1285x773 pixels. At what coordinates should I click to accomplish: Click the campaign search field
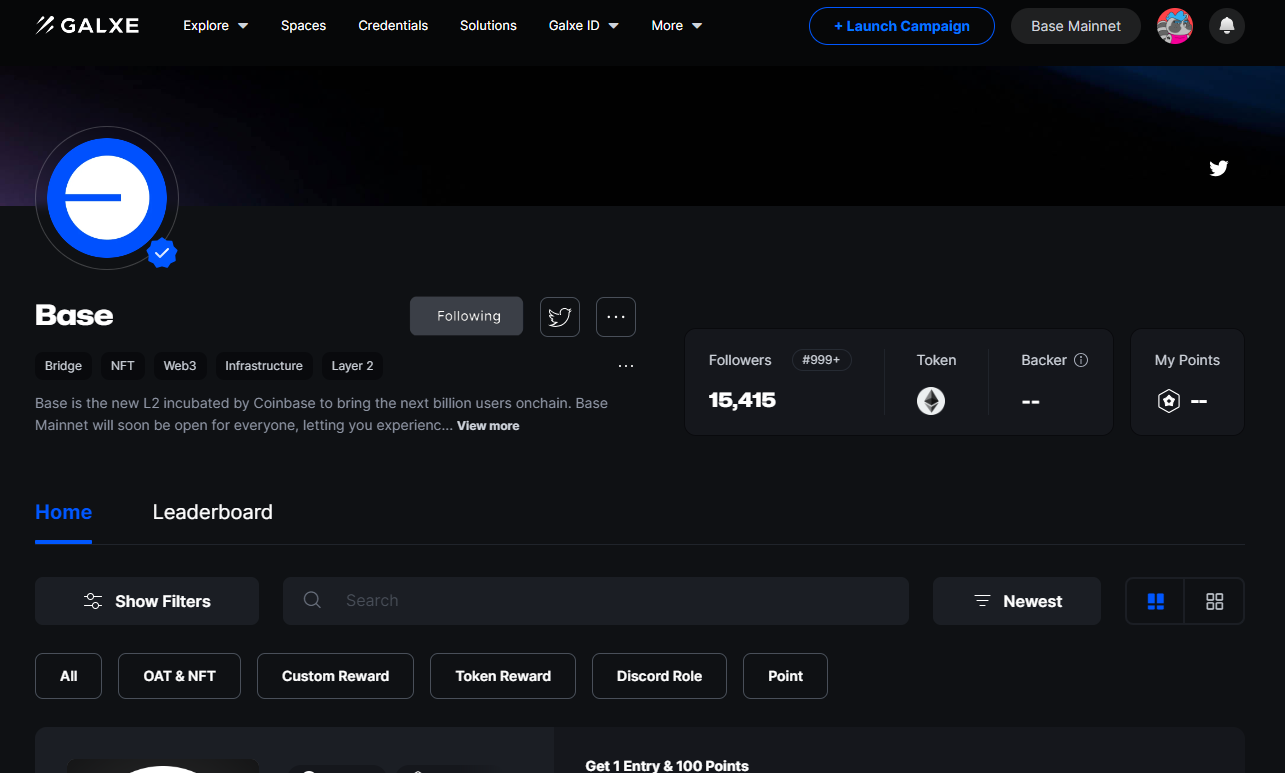pos(596,601)
